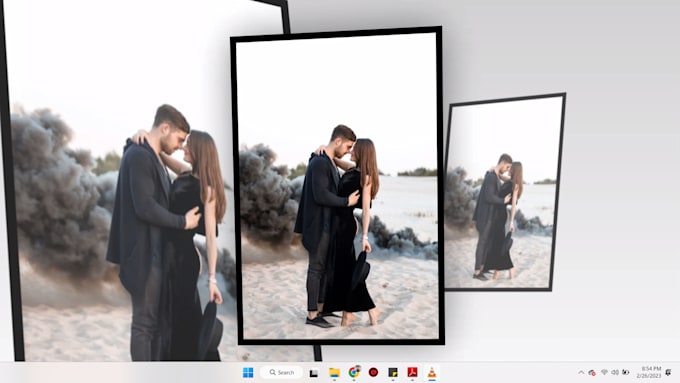Viewport: 680px width, 383px height.
Task: Show hidden system tray icons
Action: tap(581, 372)
